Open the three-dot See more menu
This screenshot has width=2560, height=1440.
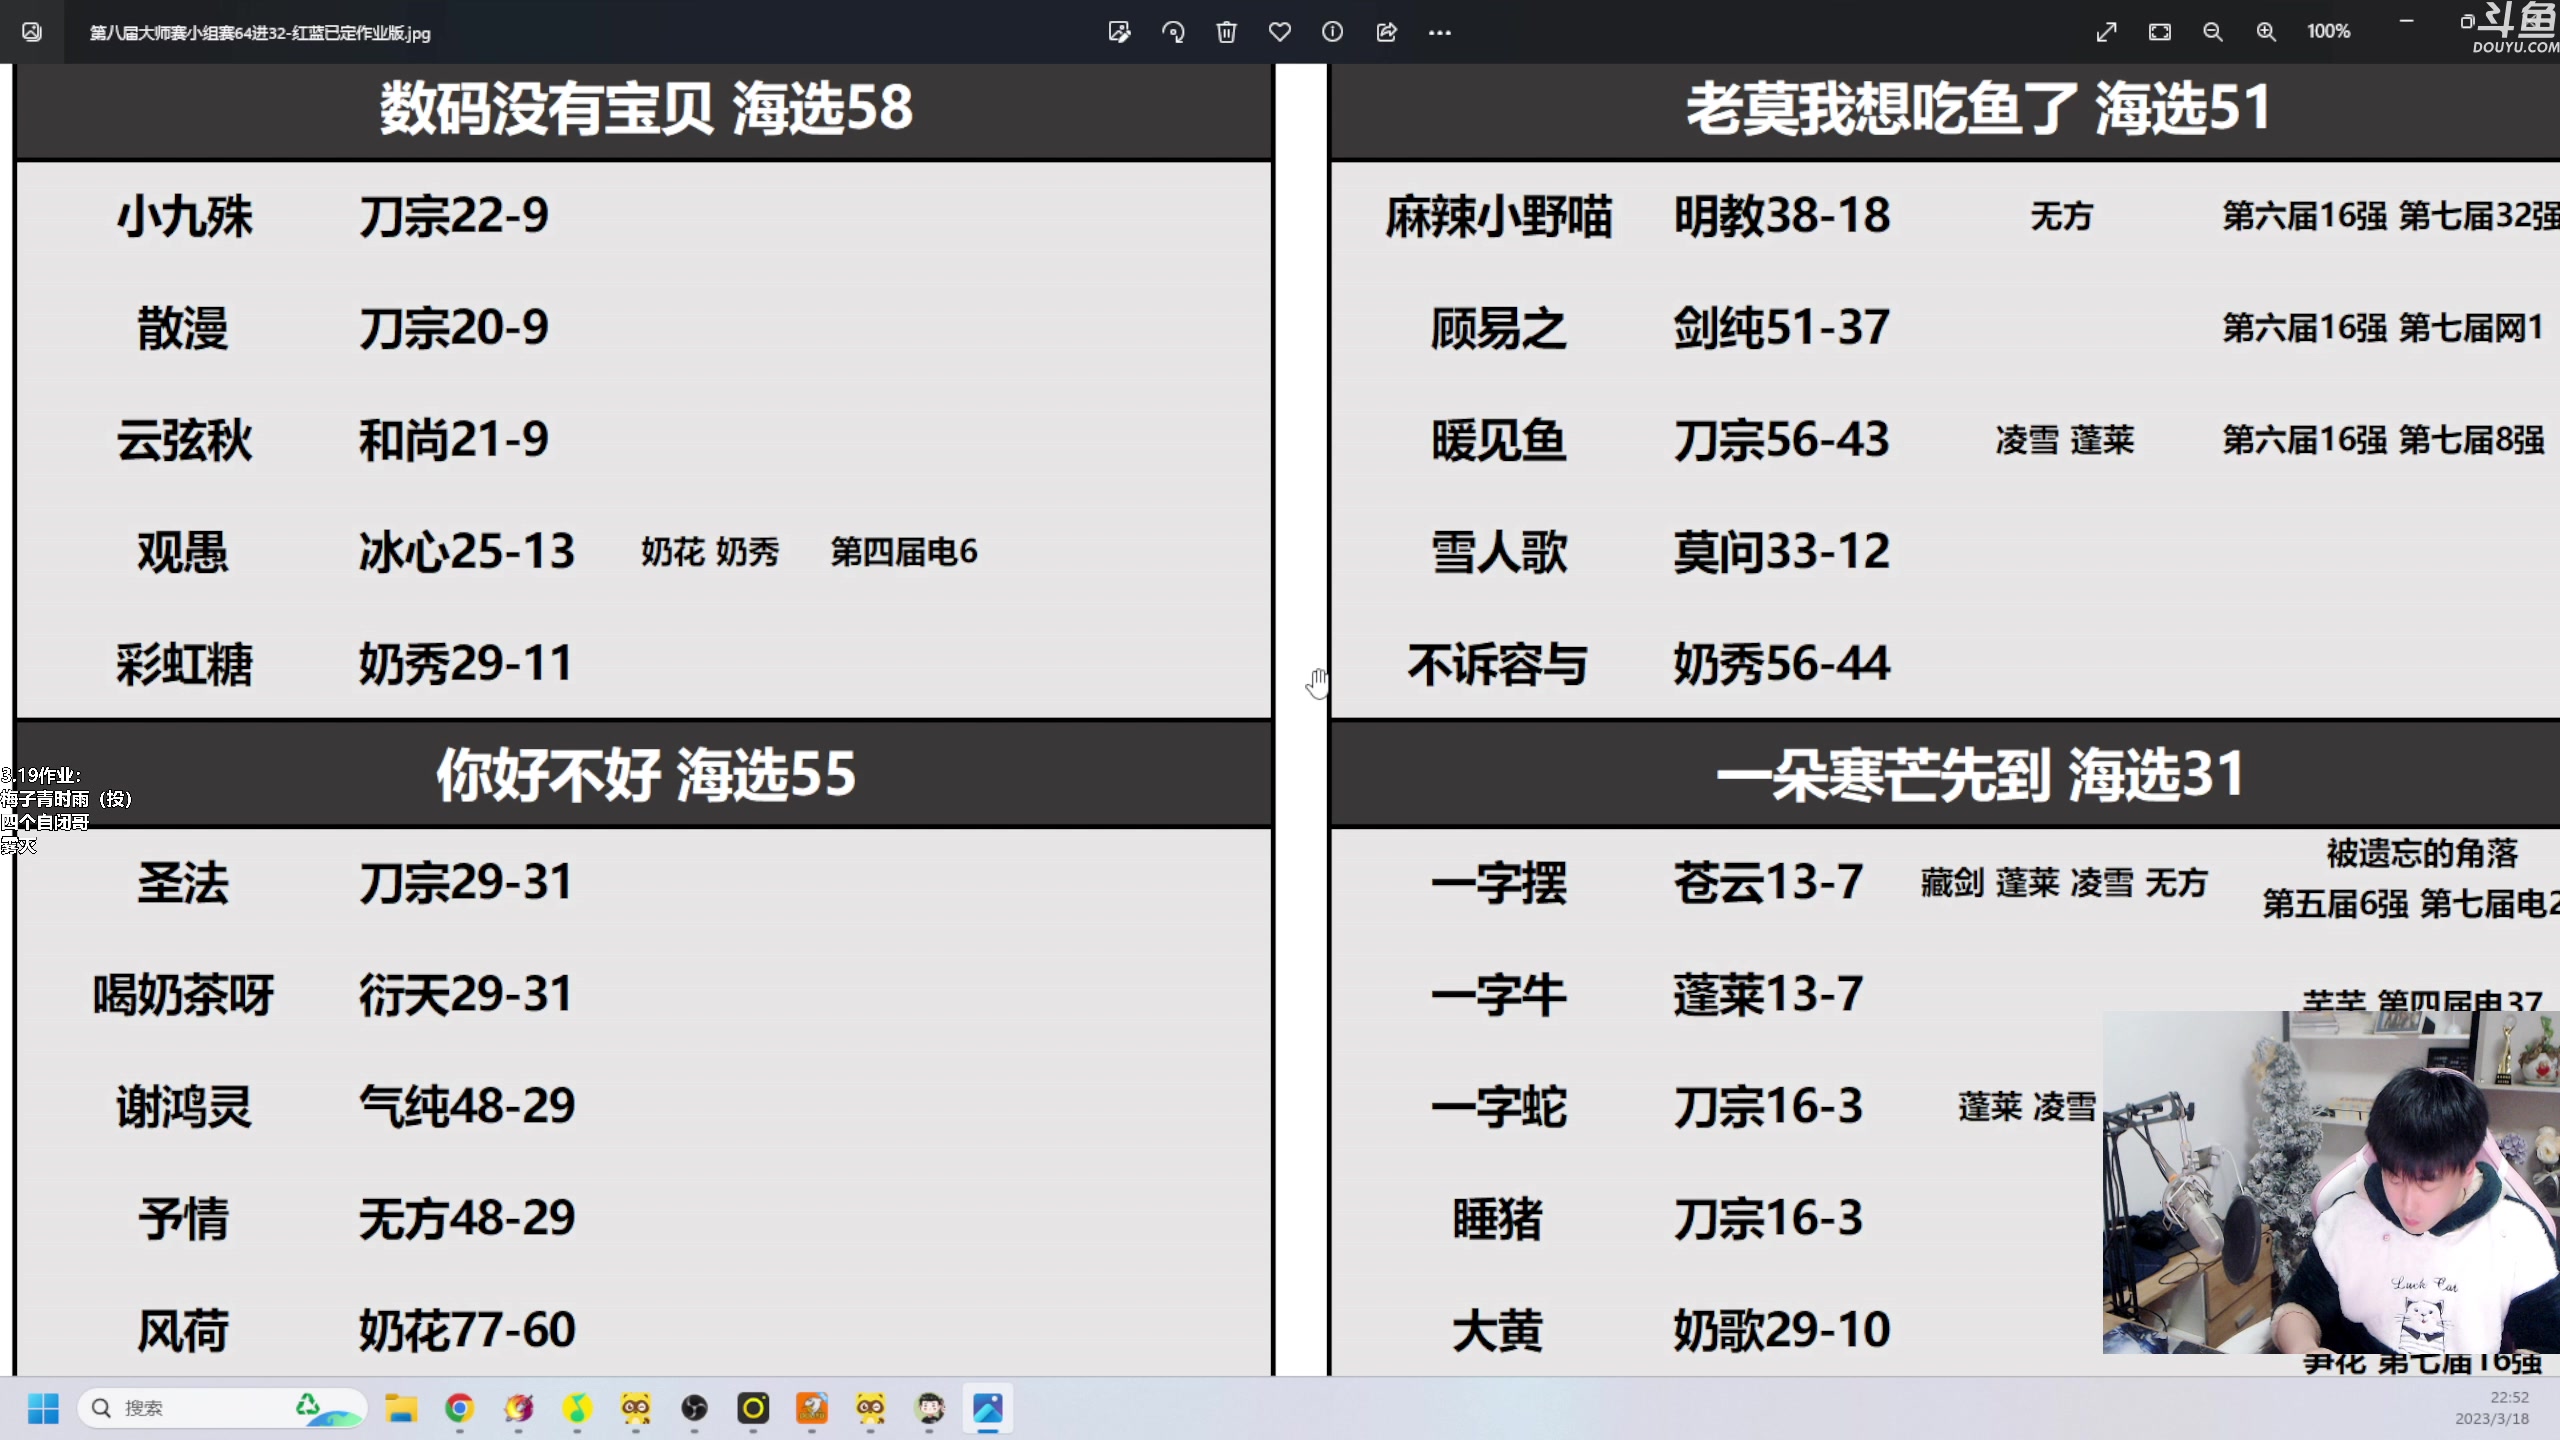(x=1439, y=32)
